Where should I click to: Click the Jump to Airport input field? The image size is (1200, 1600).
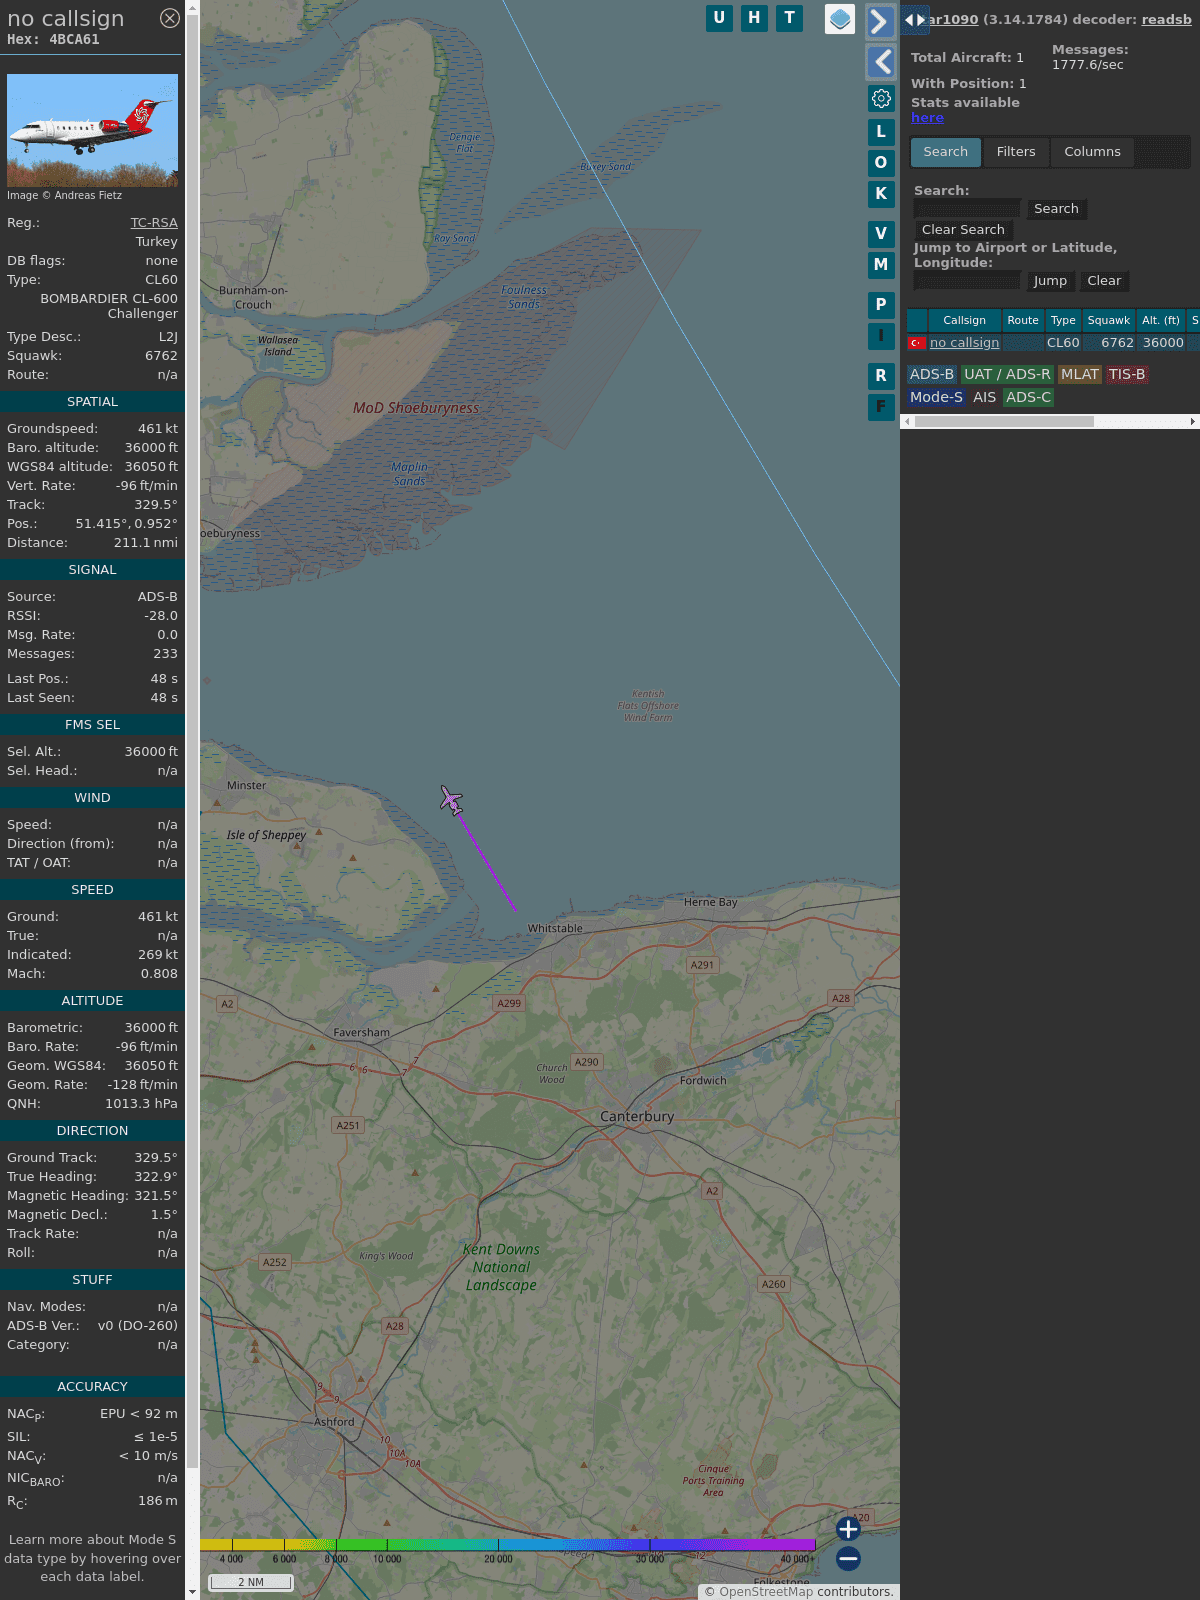click(x=967, y=281)
